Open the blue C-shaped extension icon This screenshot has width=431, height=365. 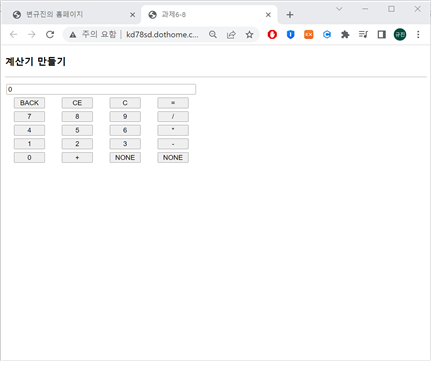pos(327,34)
